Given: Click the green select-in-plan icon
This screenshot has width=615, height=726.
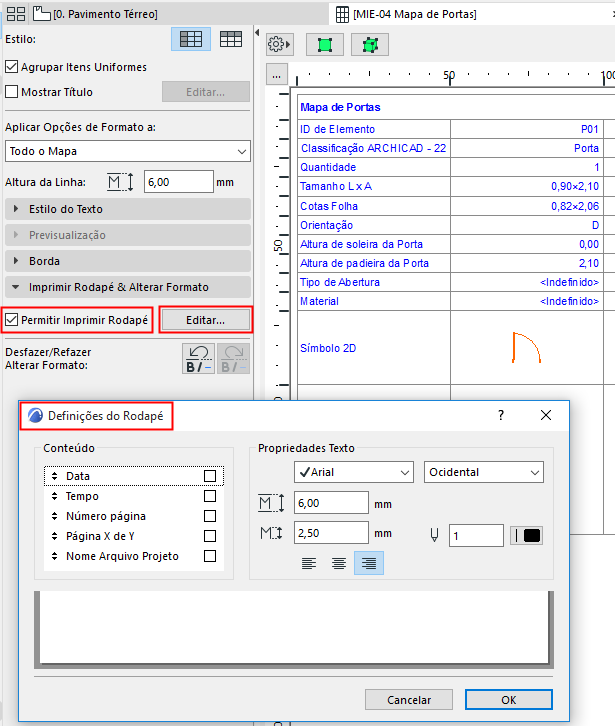Looking at the screenshot, I should (325, 45).
